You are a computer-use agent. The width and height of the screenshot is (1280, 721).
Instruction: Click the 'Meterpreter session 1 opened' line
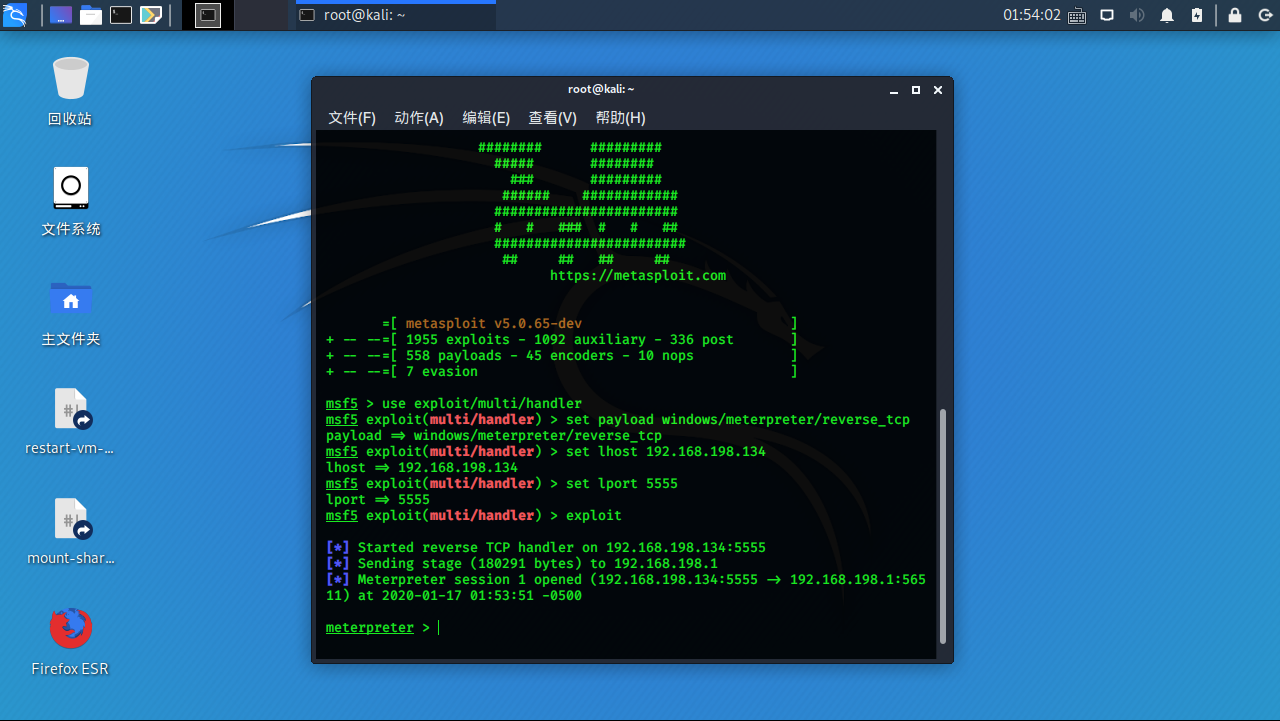click(626, 587)
